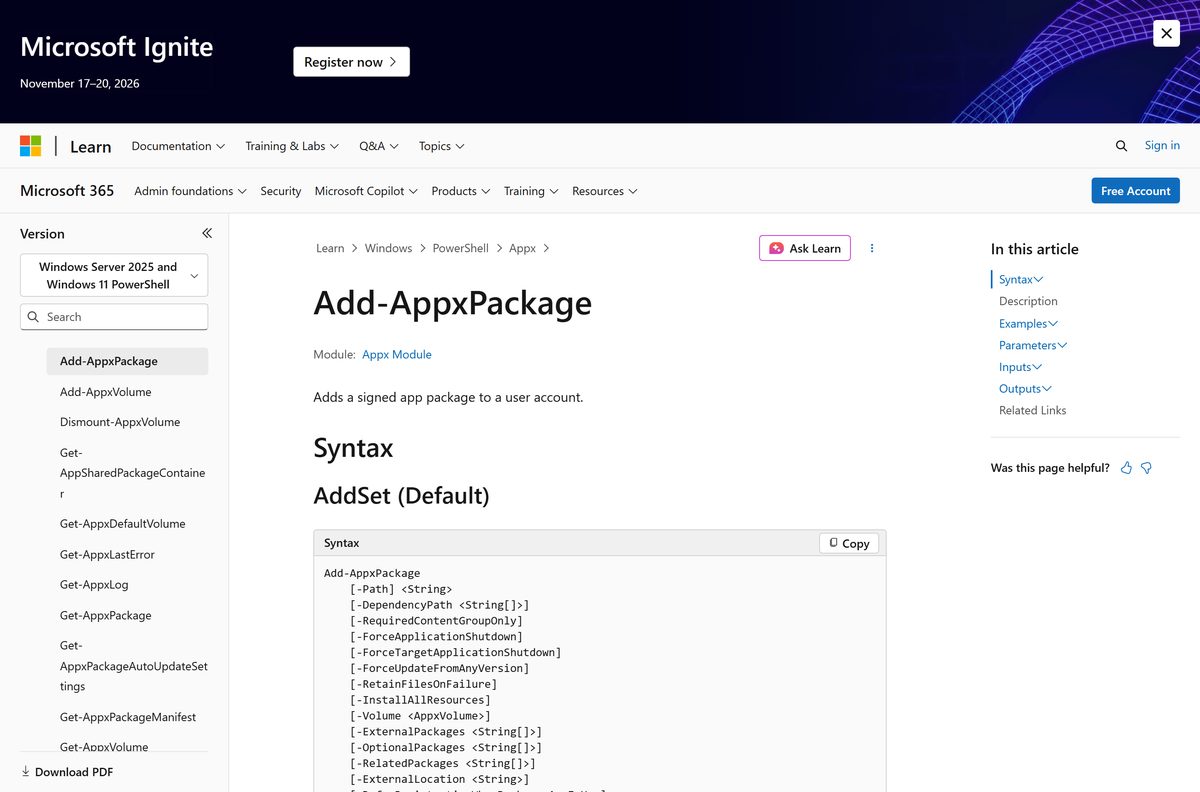Screen dimensions: 1200x792
Task: Open the version selector combo box
Action: coord(114,275)
